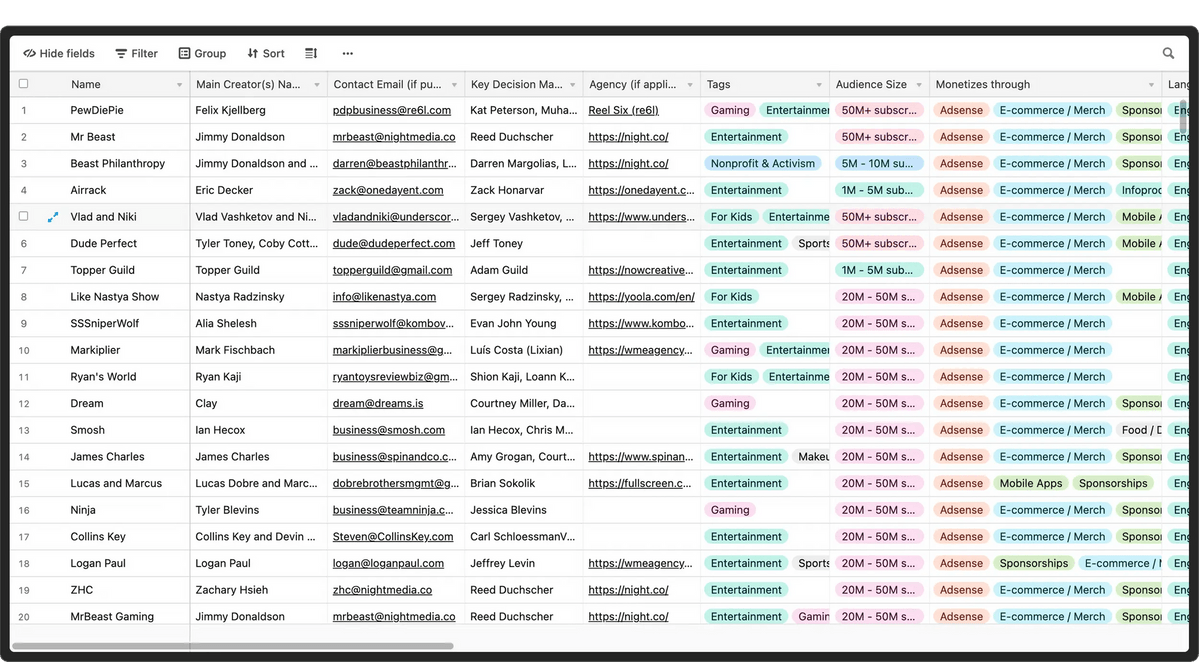Click the search magnifier icon
The height and width of the screenshot is (662, 1199).
[x=1168, y=54]
